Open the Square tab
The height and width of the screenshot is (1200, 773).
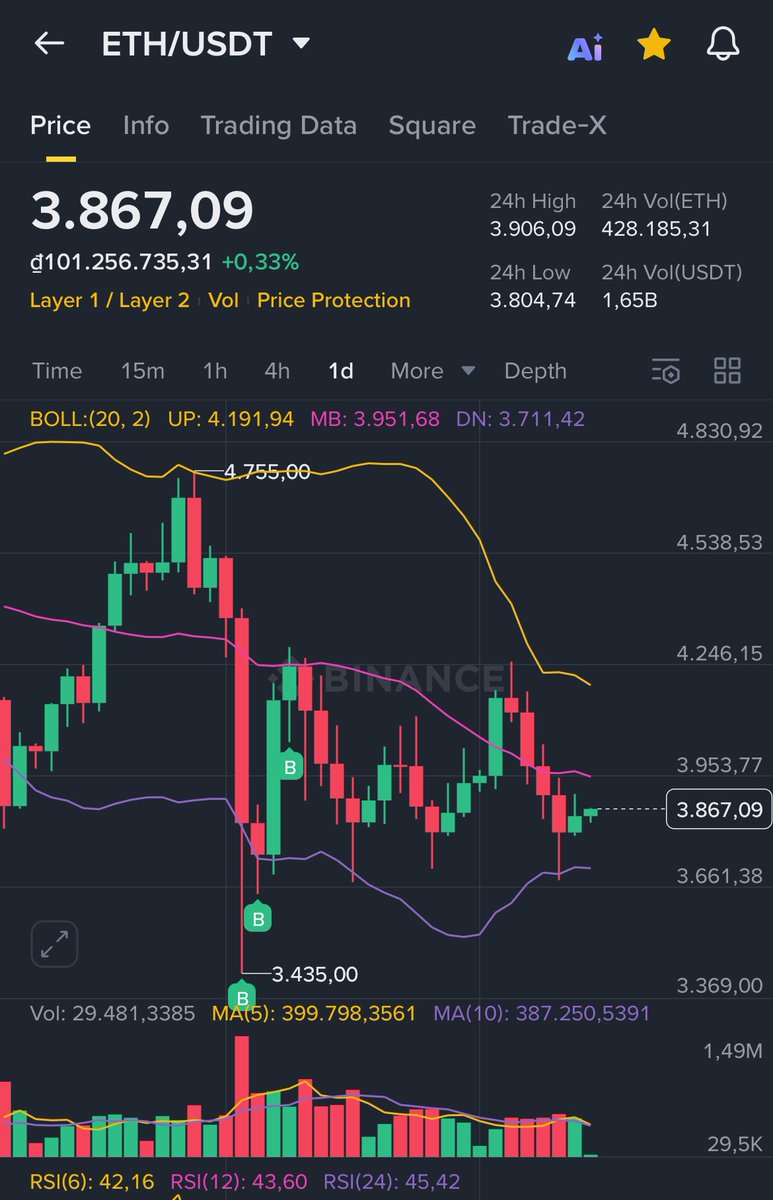[x=432, y=125]
